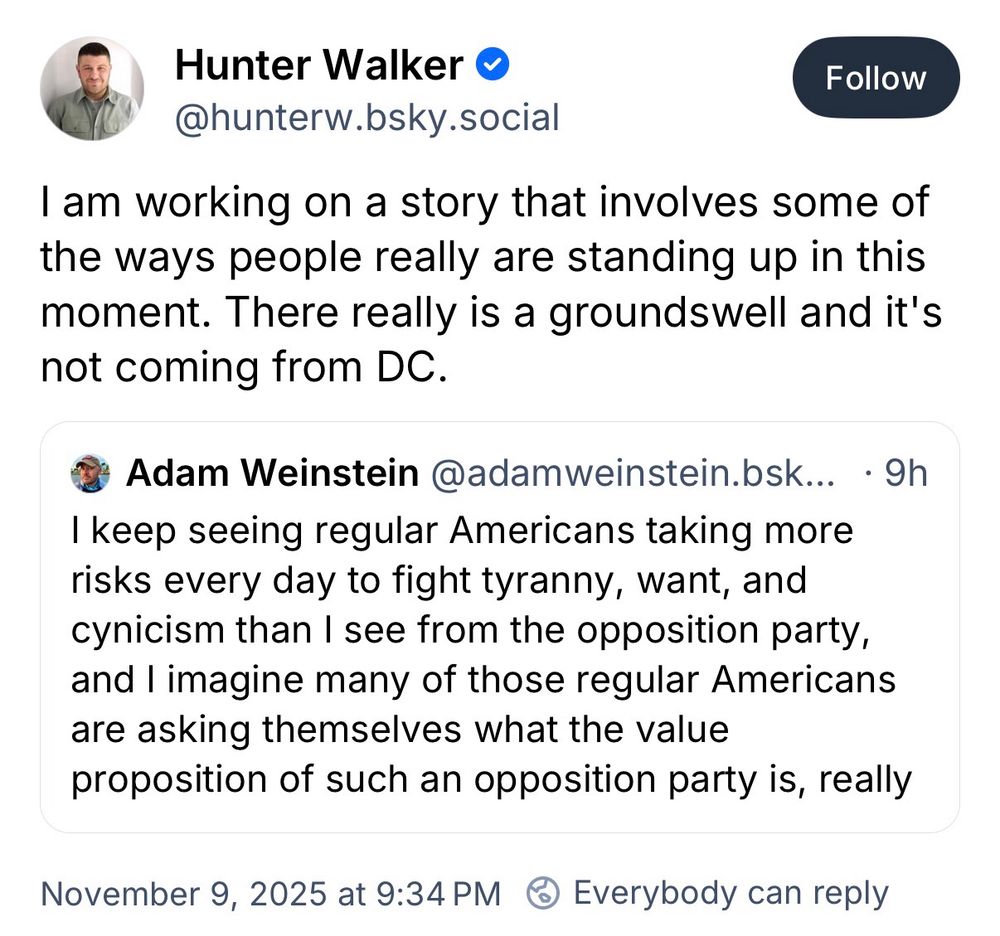1000x936 pixels.
Task: Click the reply-settings icon by Everybody can reply
Action: (x=544, y=892)
